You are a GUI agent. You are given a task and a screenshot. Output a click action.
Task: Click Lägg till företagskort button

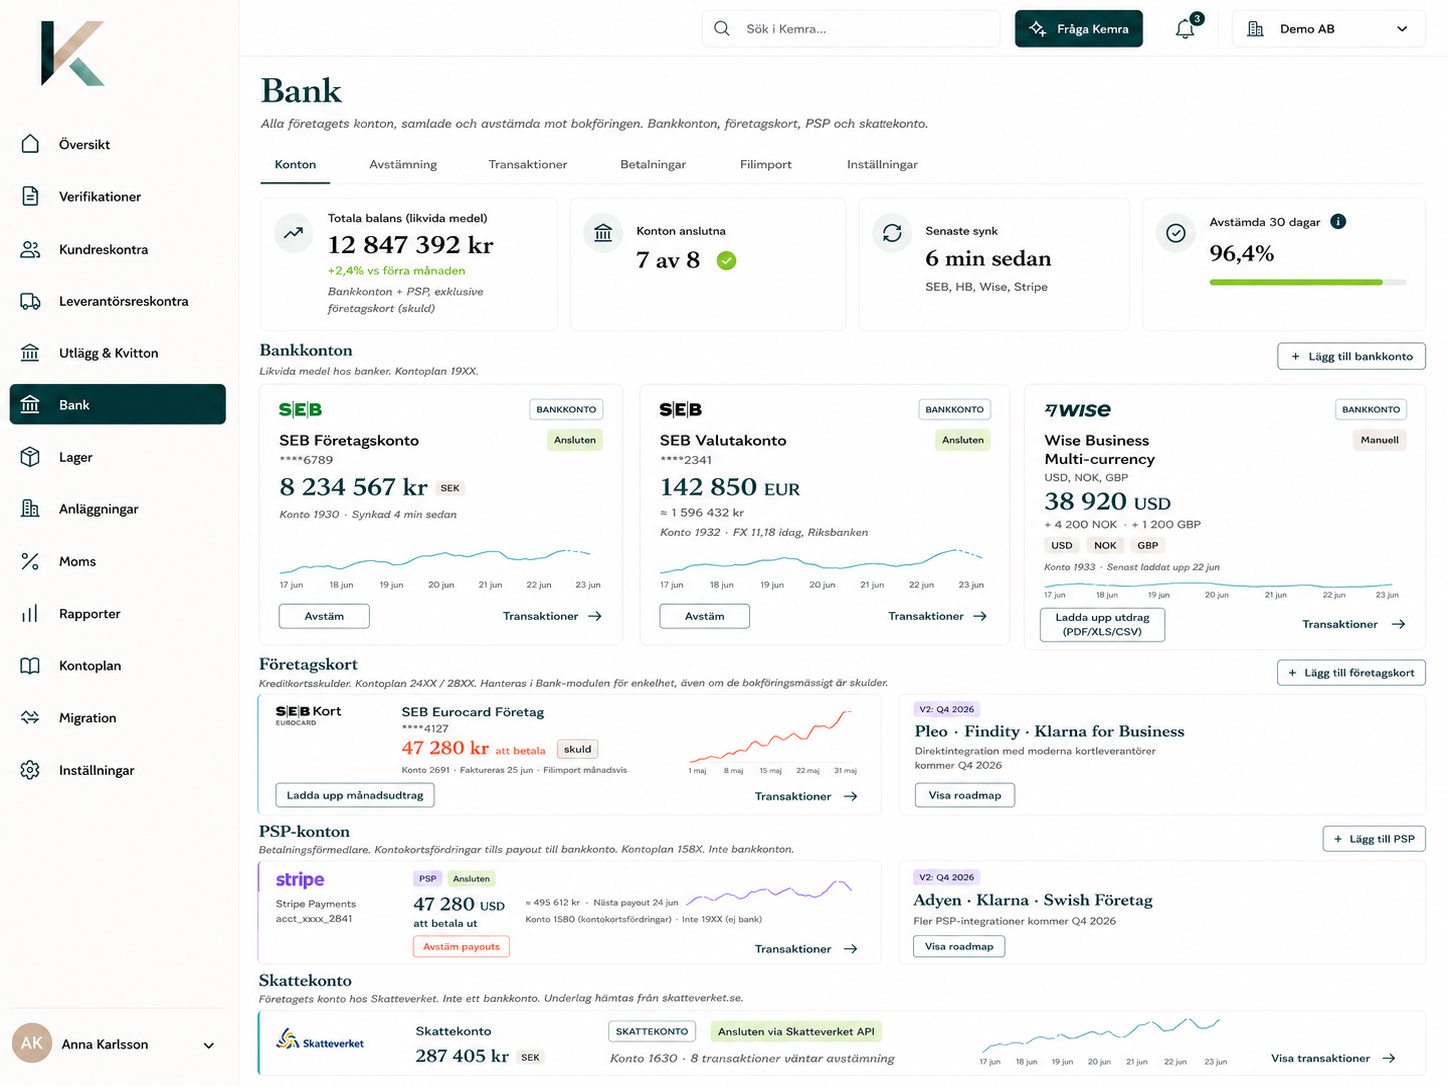pos(1351,673)
